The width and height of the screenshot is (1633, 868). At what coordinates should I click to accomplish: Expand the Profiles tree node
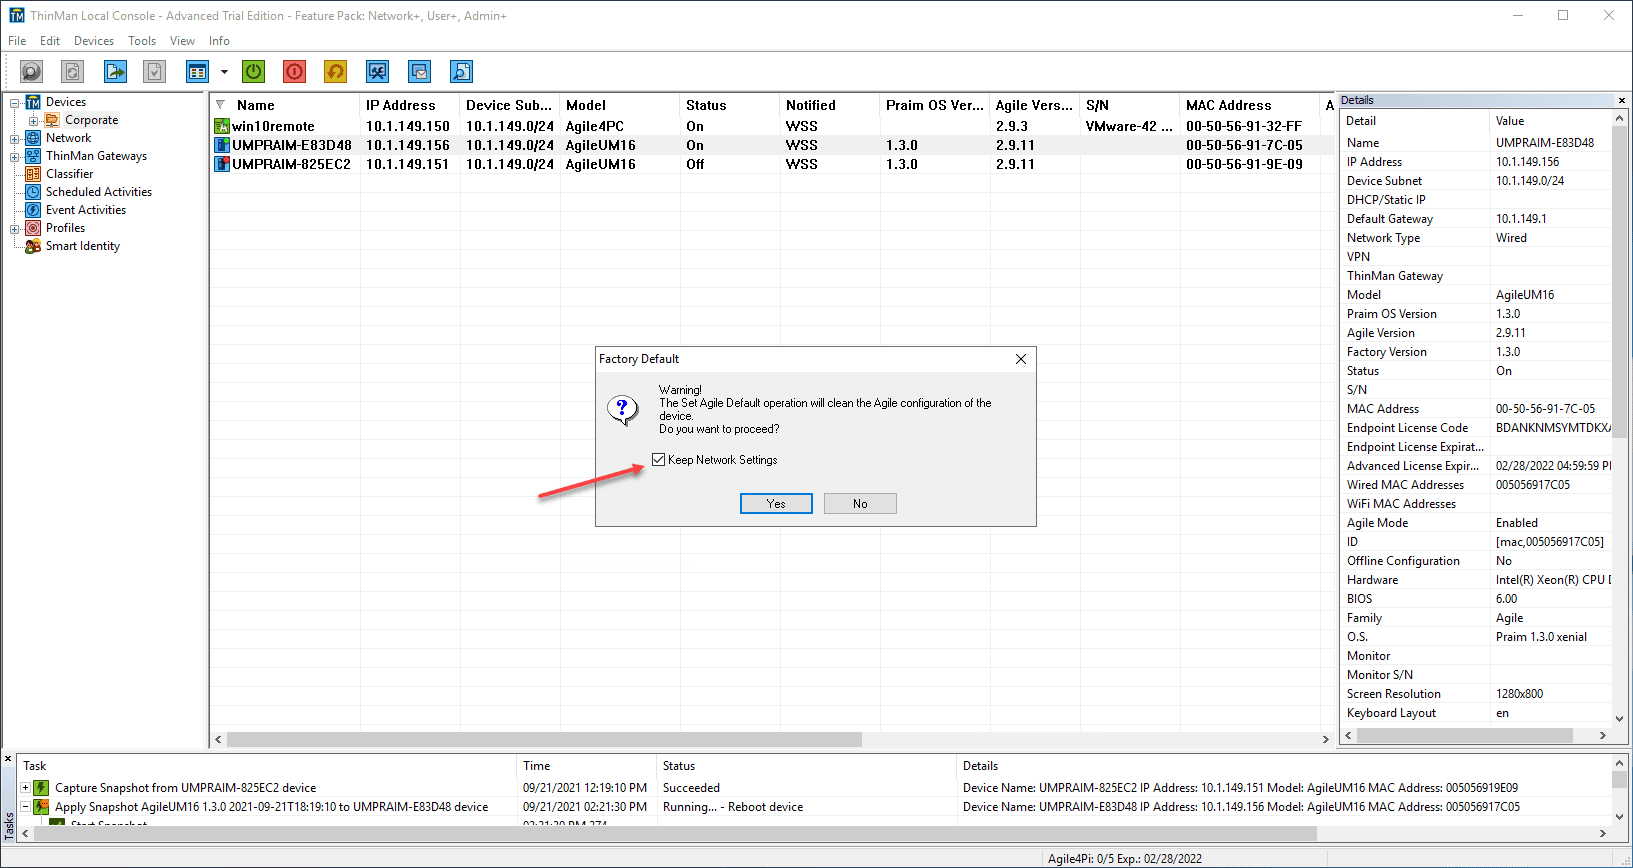pyautogui.click(x=15, y=229)
